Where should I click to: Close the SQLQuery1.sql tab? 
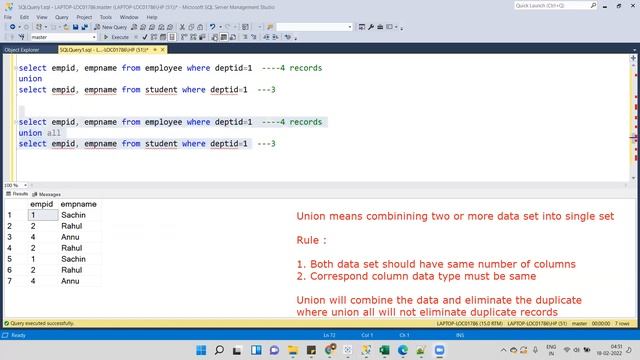162,49
